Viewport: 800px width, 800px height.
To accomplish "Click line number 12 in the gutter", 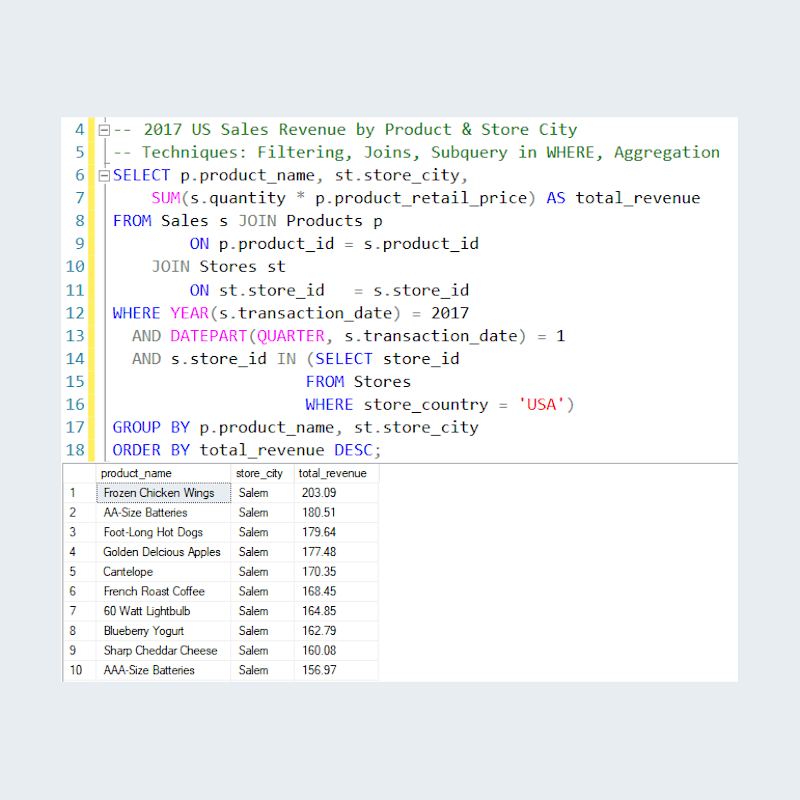I will click(75, 313).
